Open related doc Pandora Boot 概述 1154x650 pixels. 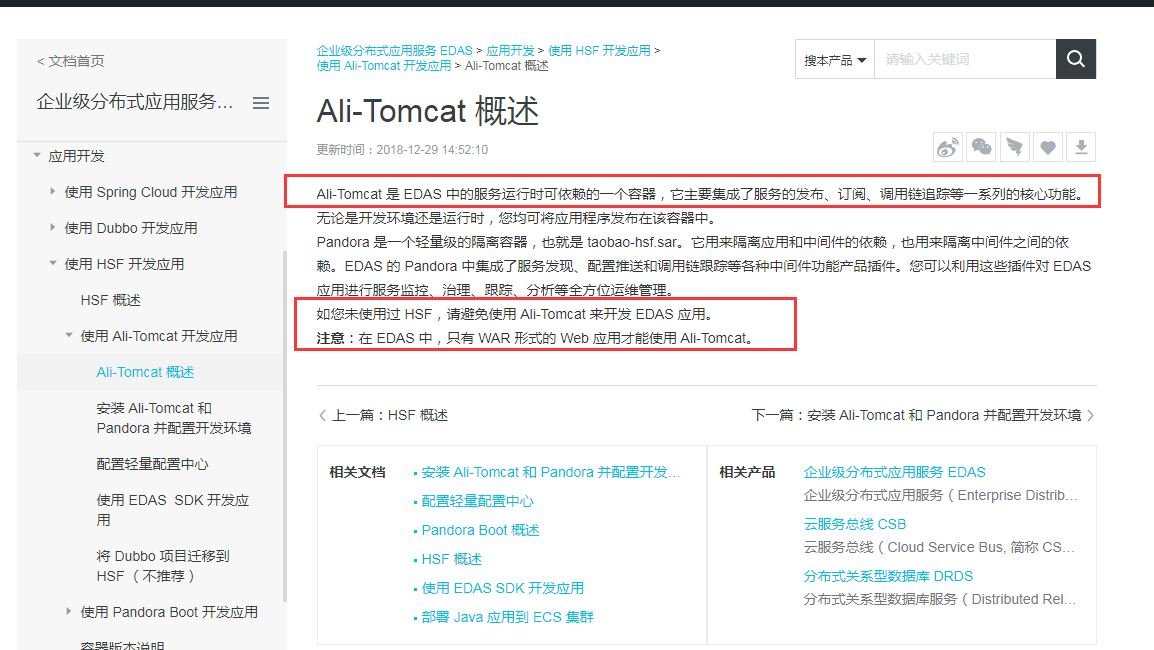click(x=480, y=530)
